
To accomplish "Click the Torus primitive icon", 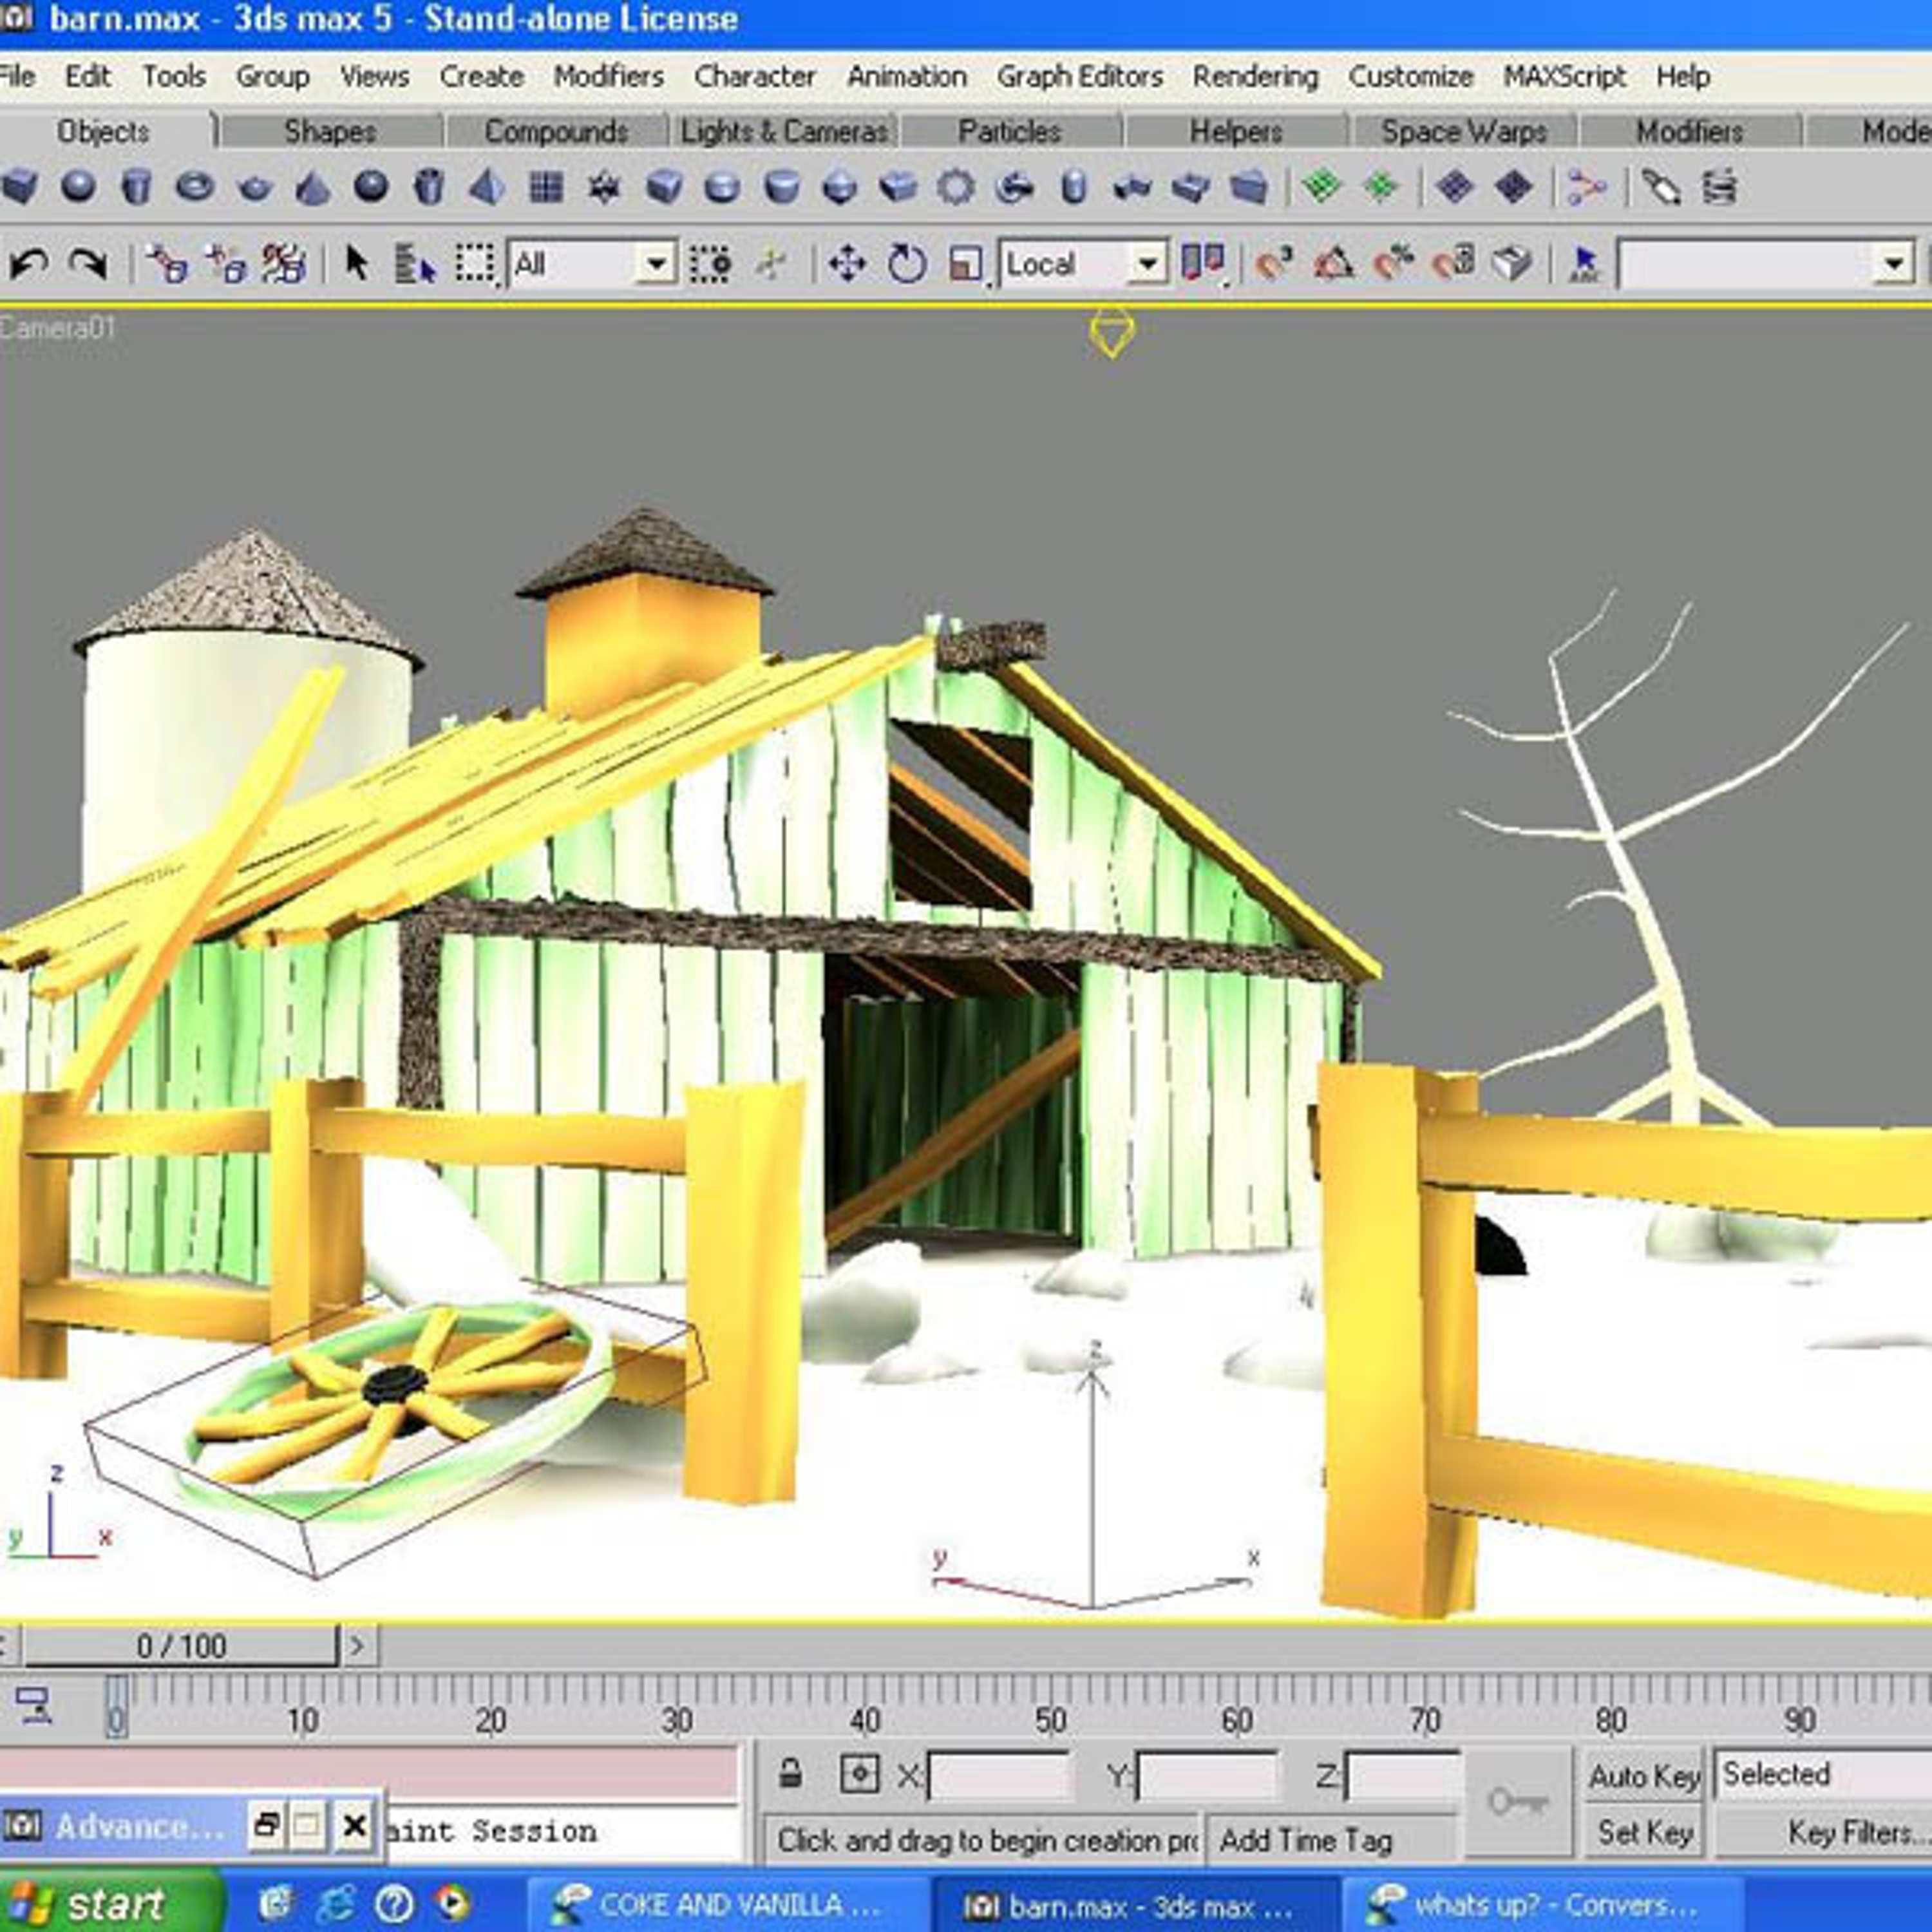I will pyautogui.click(x=194, y=186).
